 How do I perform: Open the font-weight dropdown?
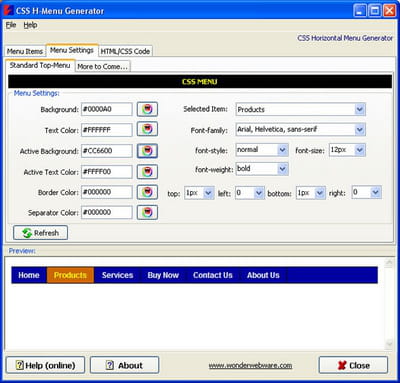pos(282,169)
